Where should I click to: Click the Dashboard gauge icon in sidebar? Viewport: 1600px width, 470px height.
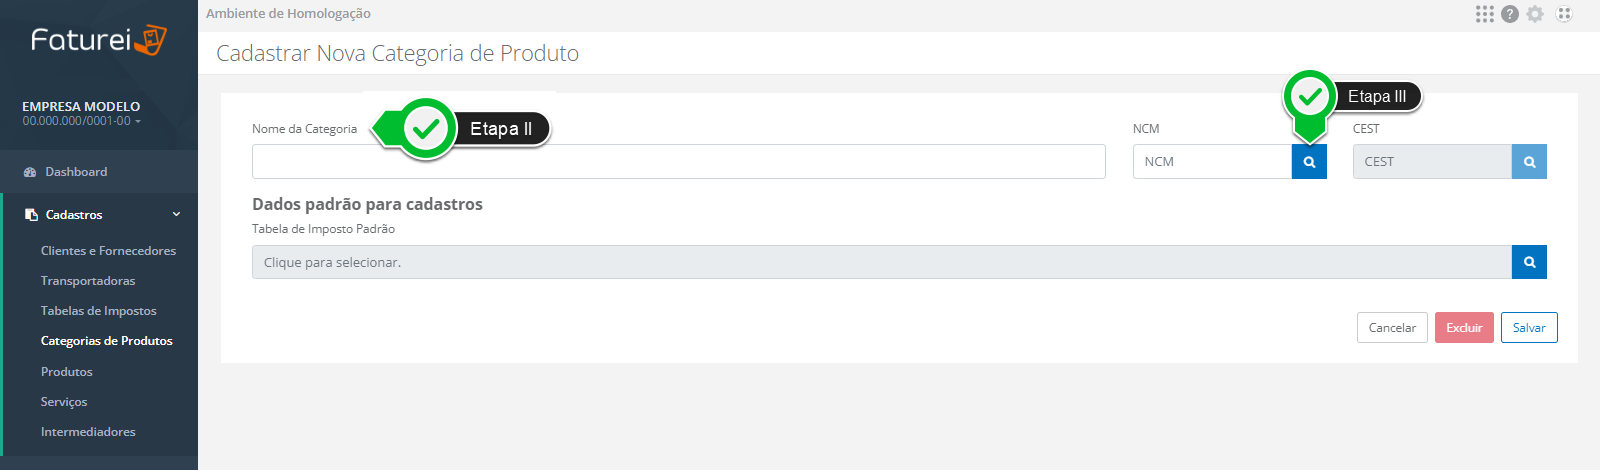click(30, 172)
